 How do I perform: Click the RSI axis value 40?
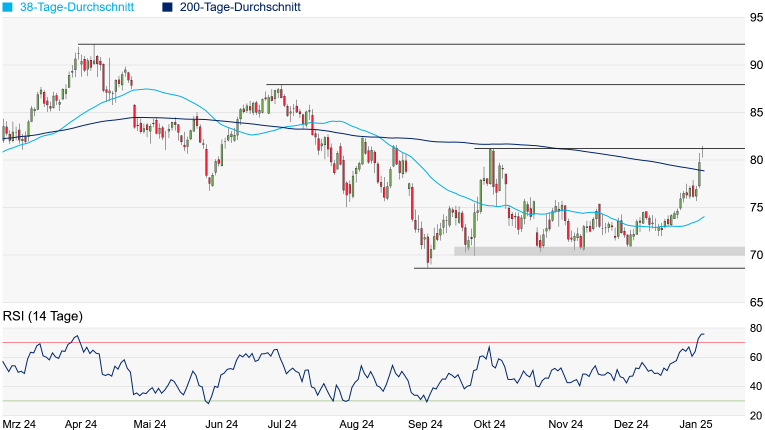(756, 386)
